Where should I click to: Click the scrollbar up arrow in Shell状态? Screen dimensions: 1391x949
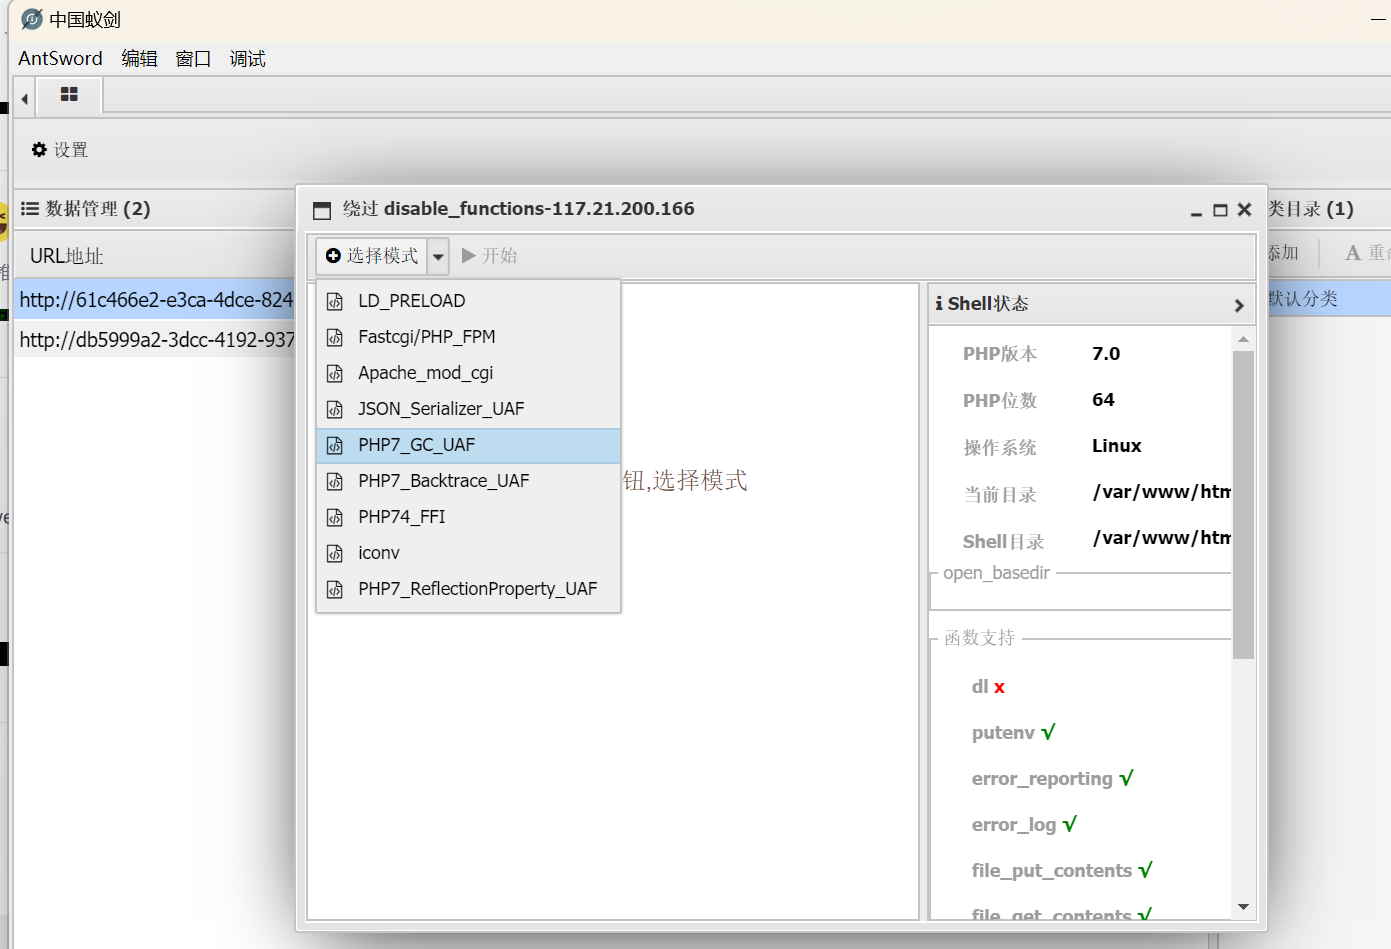1243,339
